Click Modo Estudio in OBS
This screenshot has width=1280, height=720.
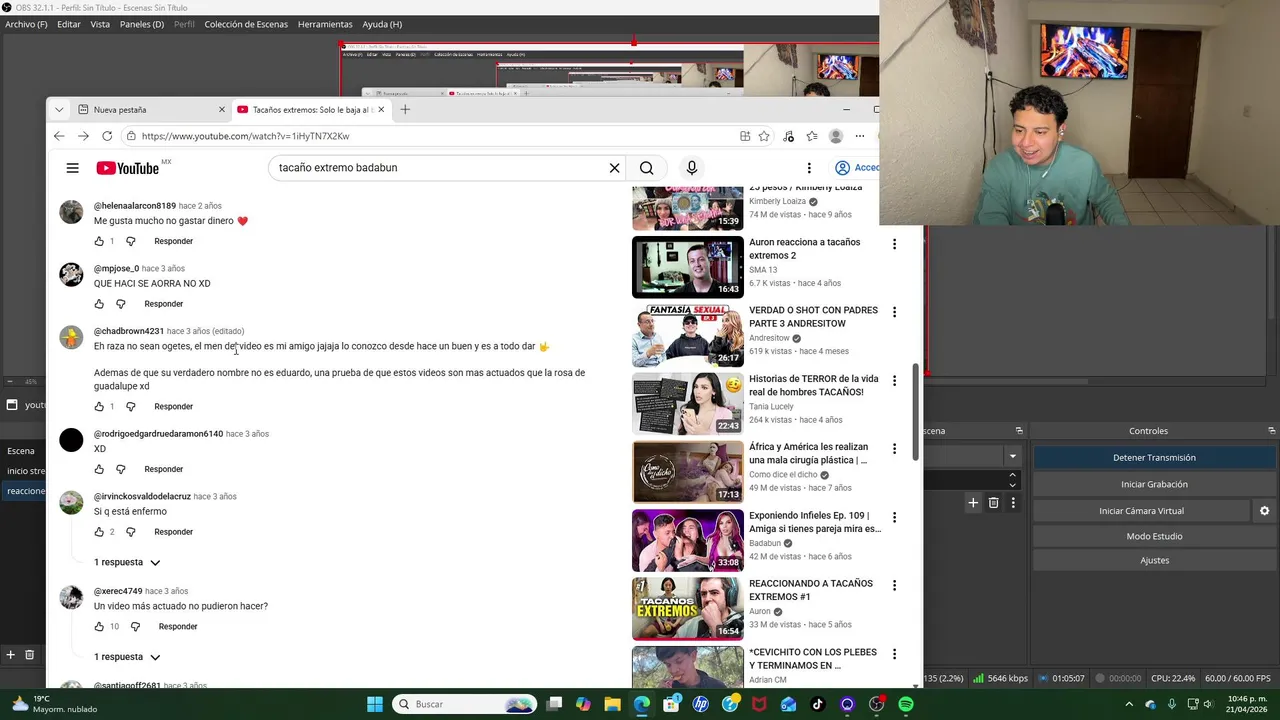pyautogui.click(x=1154, y=536)
